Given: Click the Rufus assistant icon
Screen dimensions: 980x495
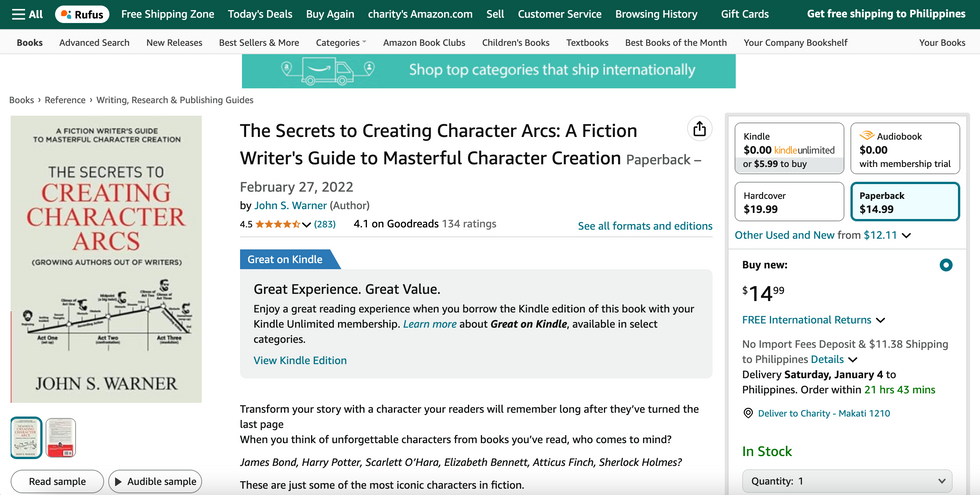Looking at the screenshot, I should pos(81,14).
